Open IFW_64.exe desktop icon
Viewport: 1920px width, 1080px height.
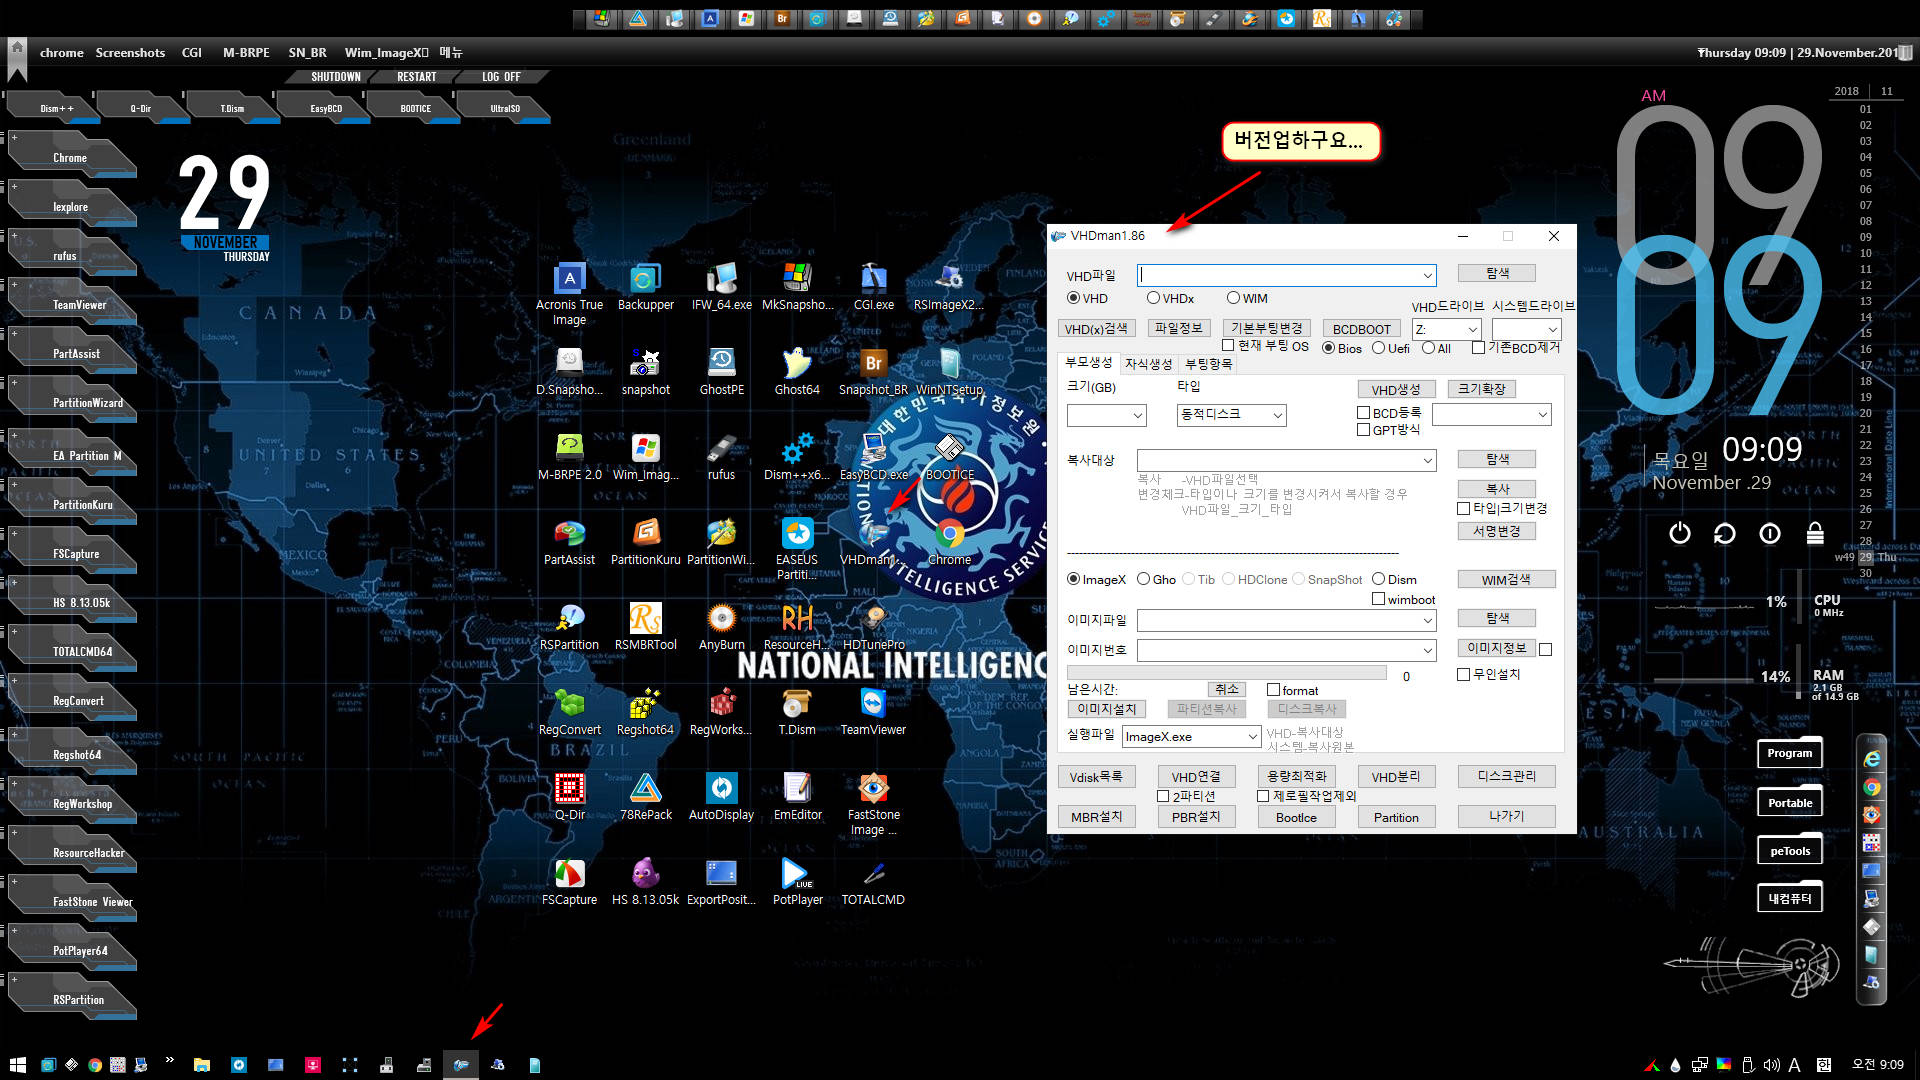721,286
